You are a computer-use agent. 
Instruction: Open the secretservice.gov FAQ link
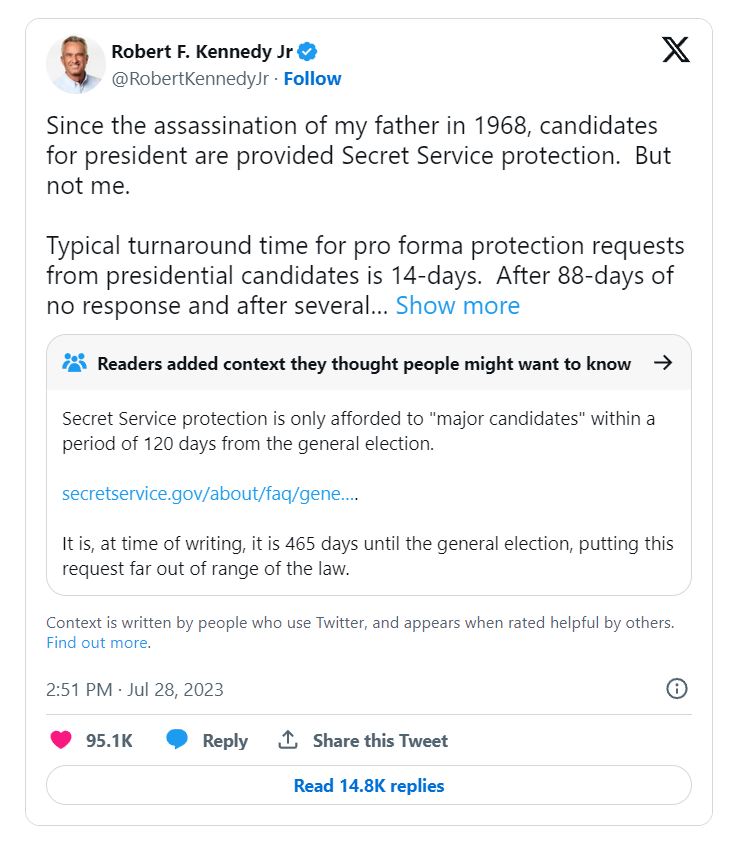click(210, 494)
